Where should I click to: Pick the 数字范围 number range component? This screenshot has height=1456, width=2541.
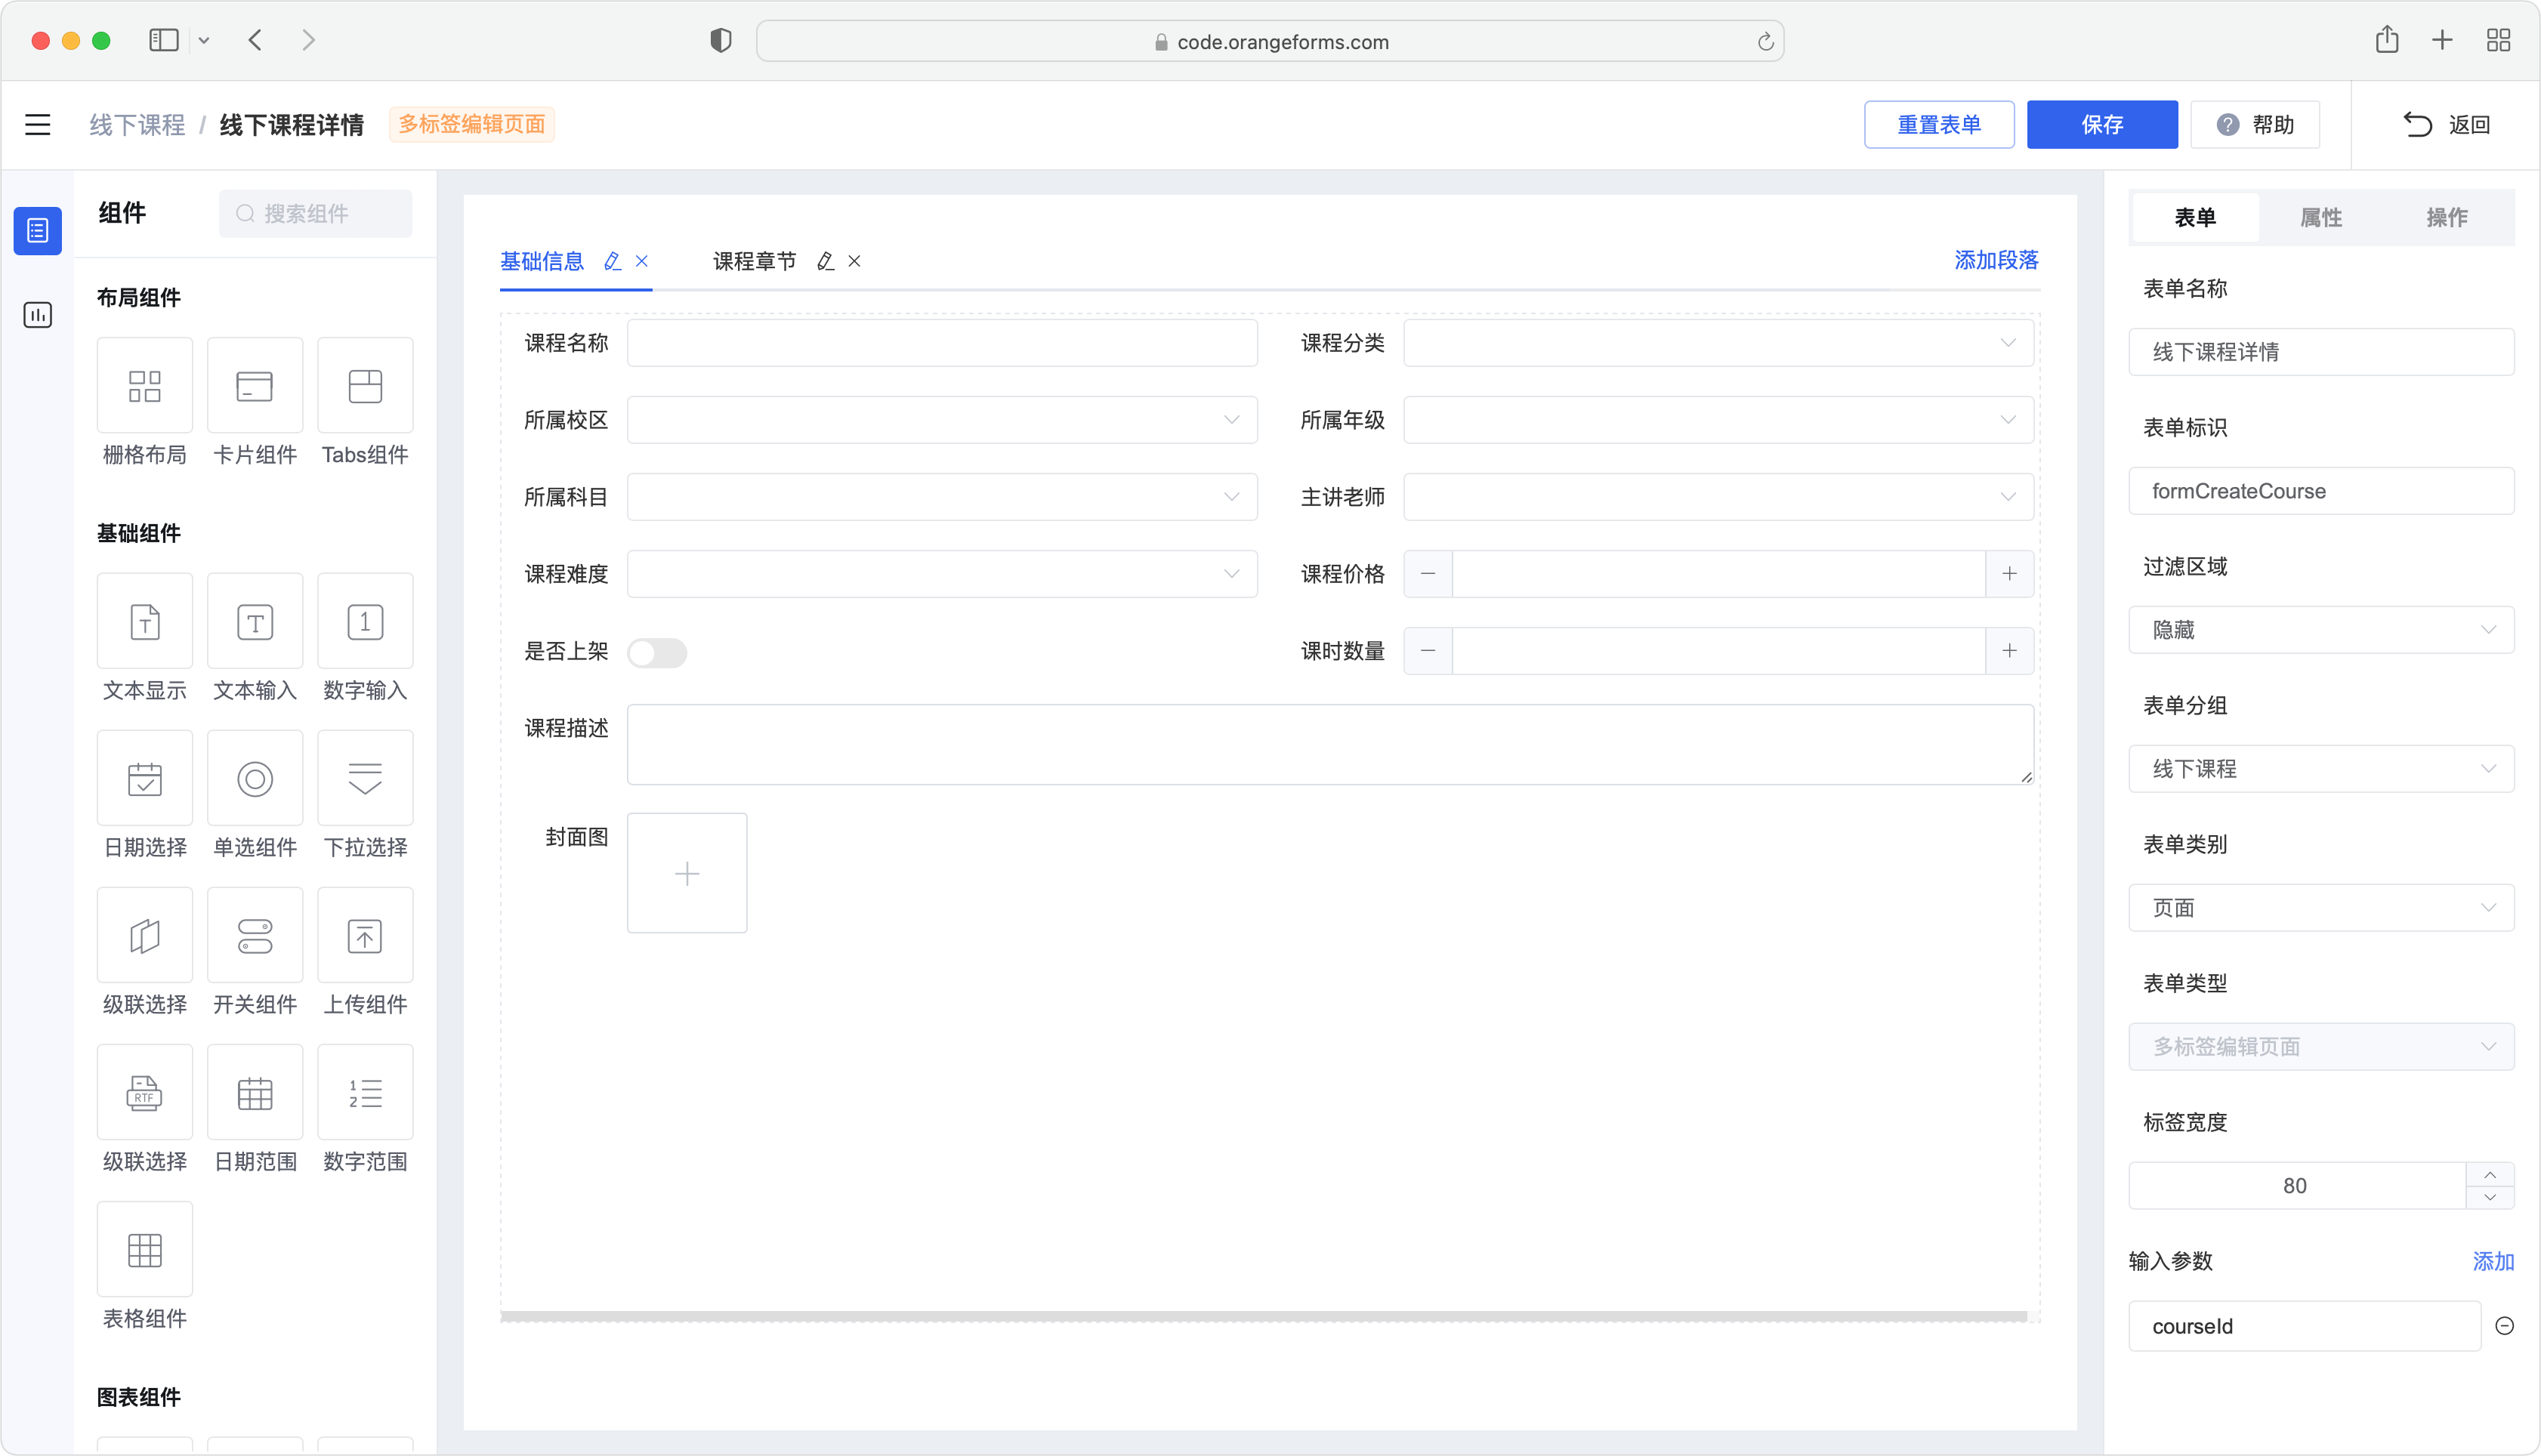click(365, 1092)
